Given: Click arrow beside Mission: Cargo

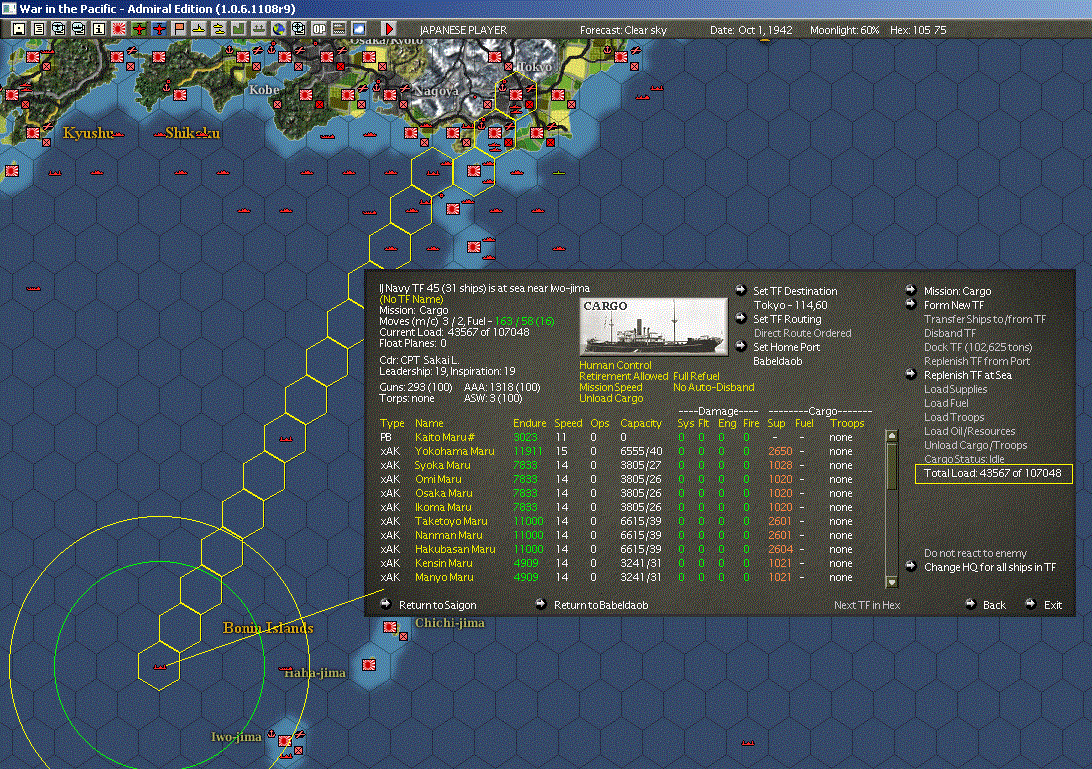Looking at the screenshot, I should pyautogui.click(x=911, y=290).
